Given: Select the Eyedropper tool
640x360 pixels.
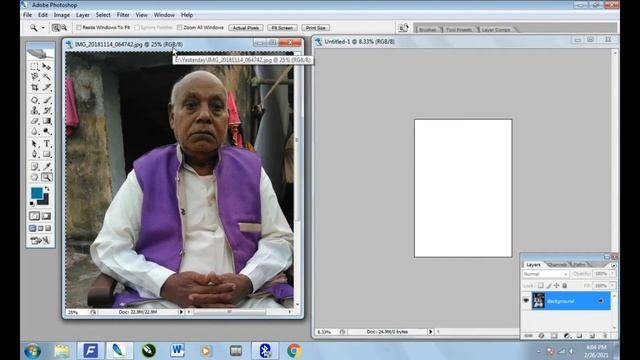Looking at the screenshot, I should 47,167.
